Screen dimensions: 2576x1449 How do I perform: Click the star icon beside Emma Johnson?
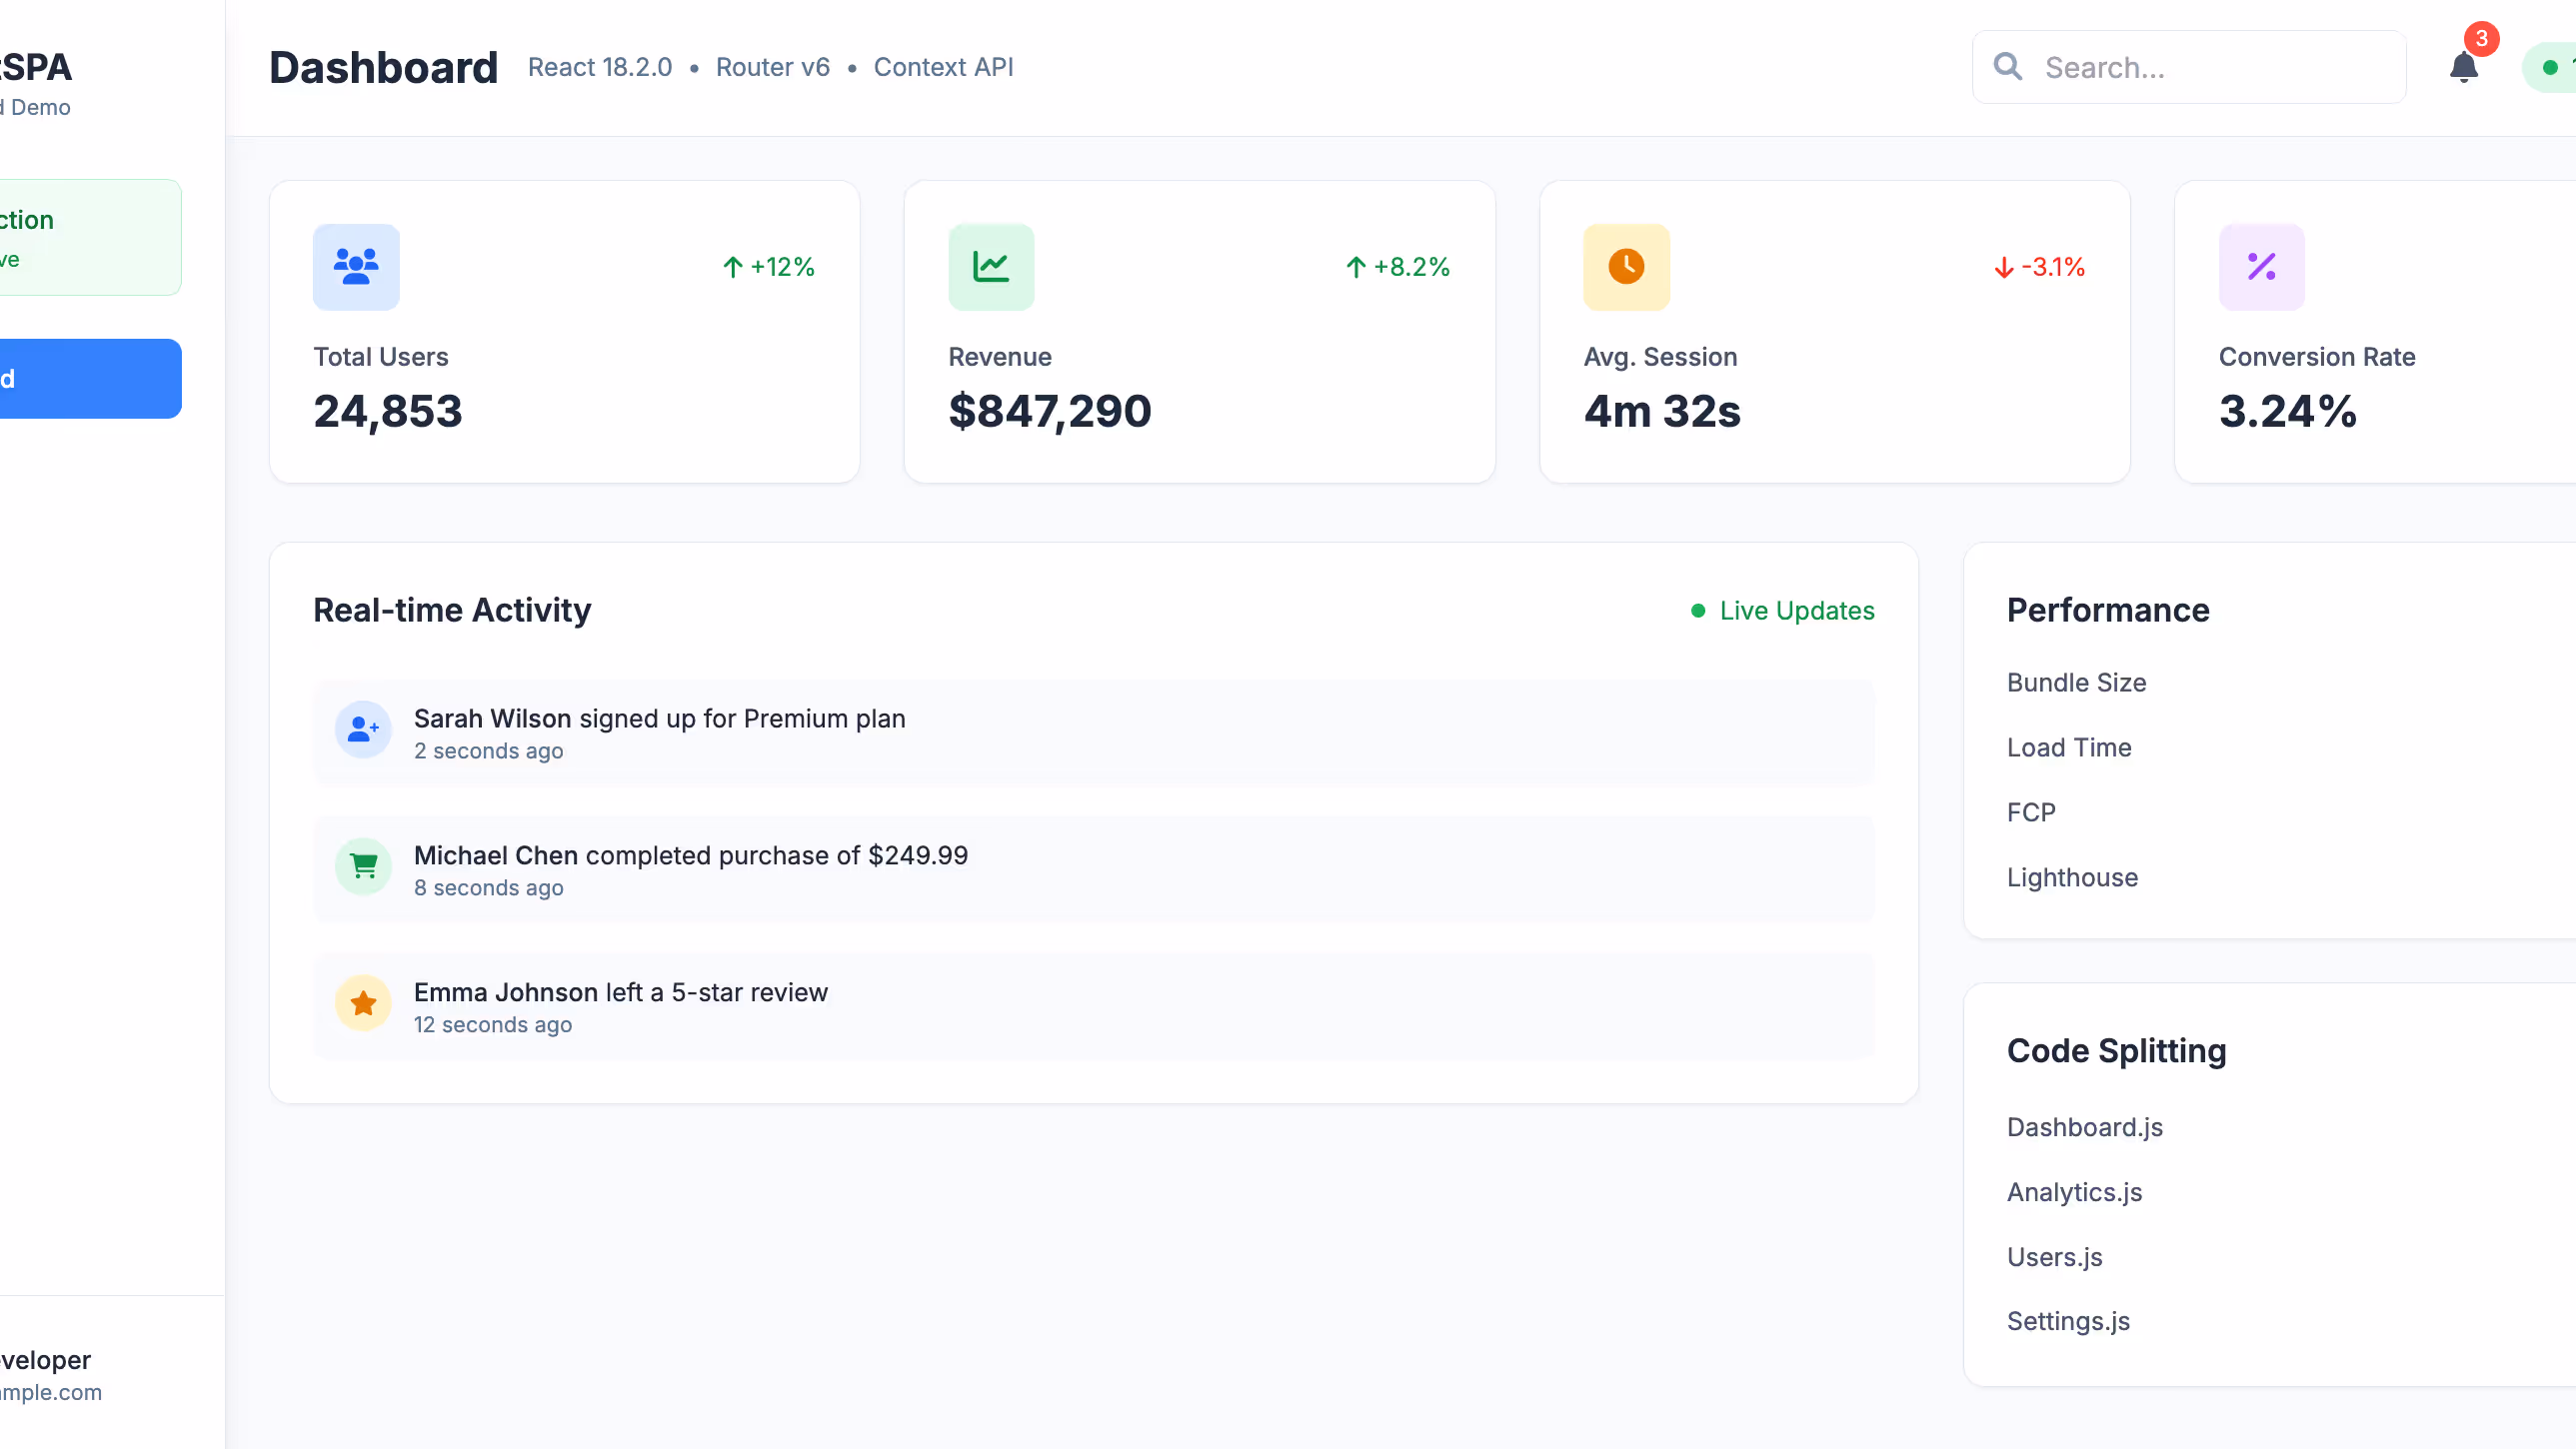(363, 1003)
